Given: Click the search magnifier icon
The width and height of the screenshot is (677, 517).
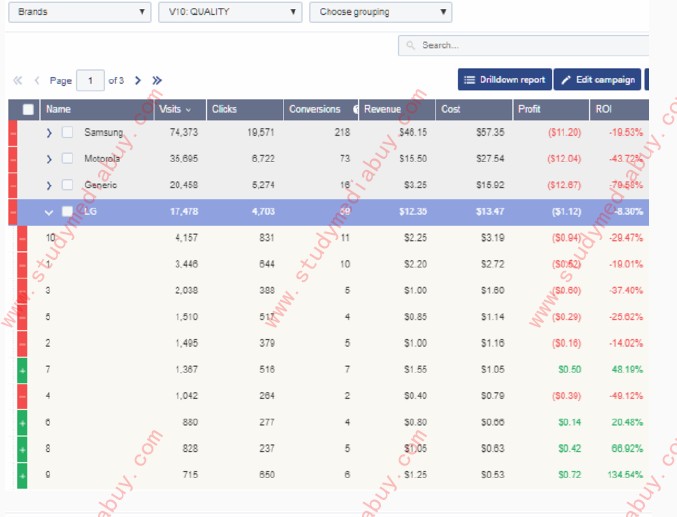Looking at the screenshot, I should point(411,45).
